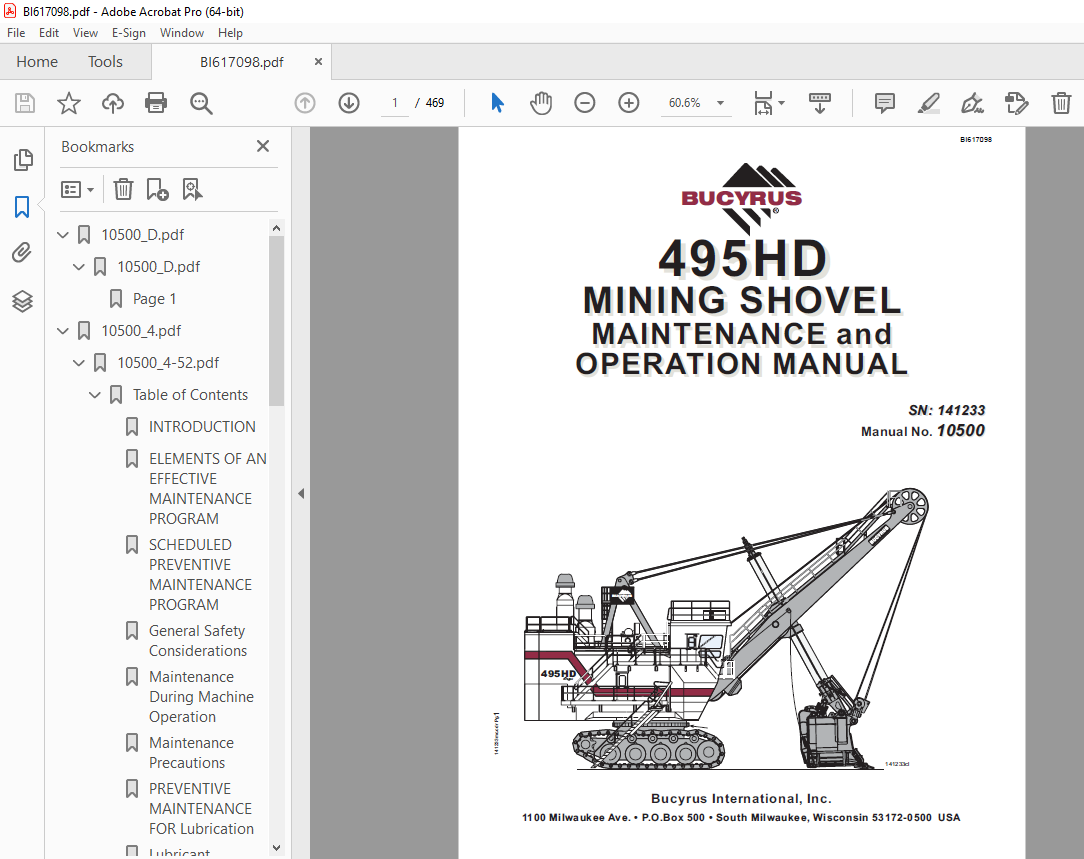1084x859 pixels.
Task: Go to previous page arrow
Action: pos(305,103)
